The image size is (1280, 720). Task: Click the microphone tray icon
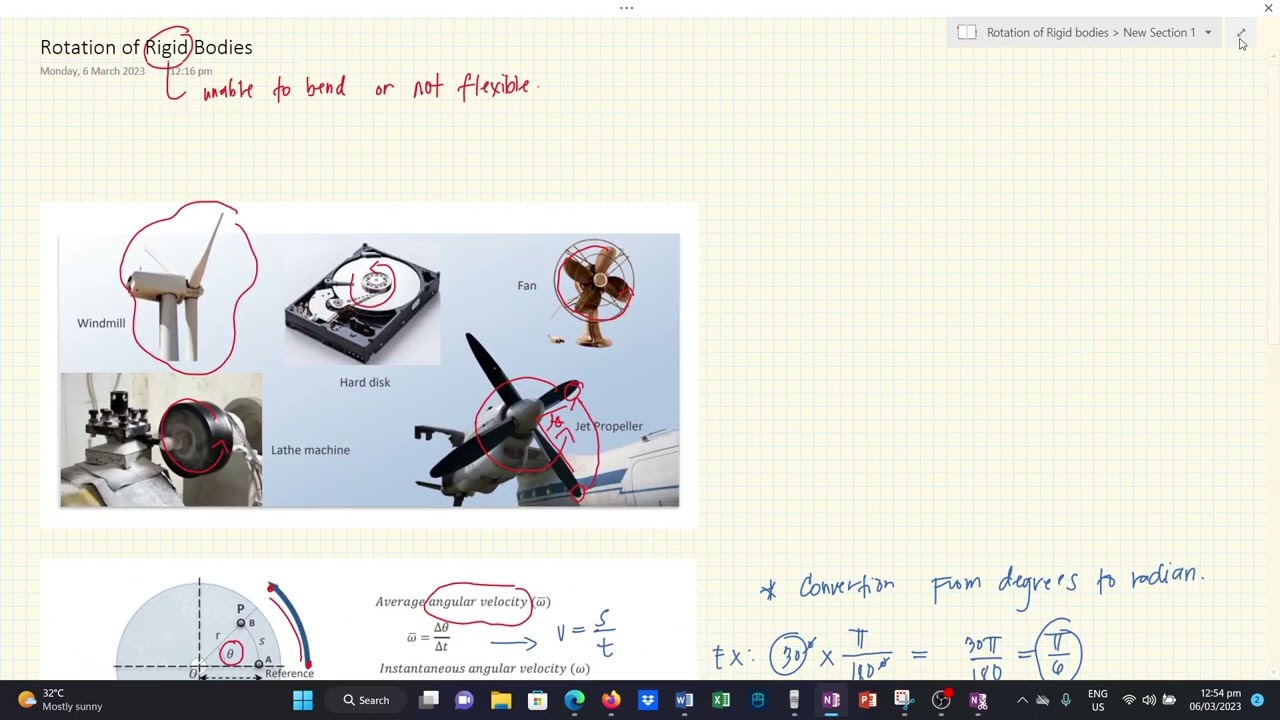pos(1066,700)
